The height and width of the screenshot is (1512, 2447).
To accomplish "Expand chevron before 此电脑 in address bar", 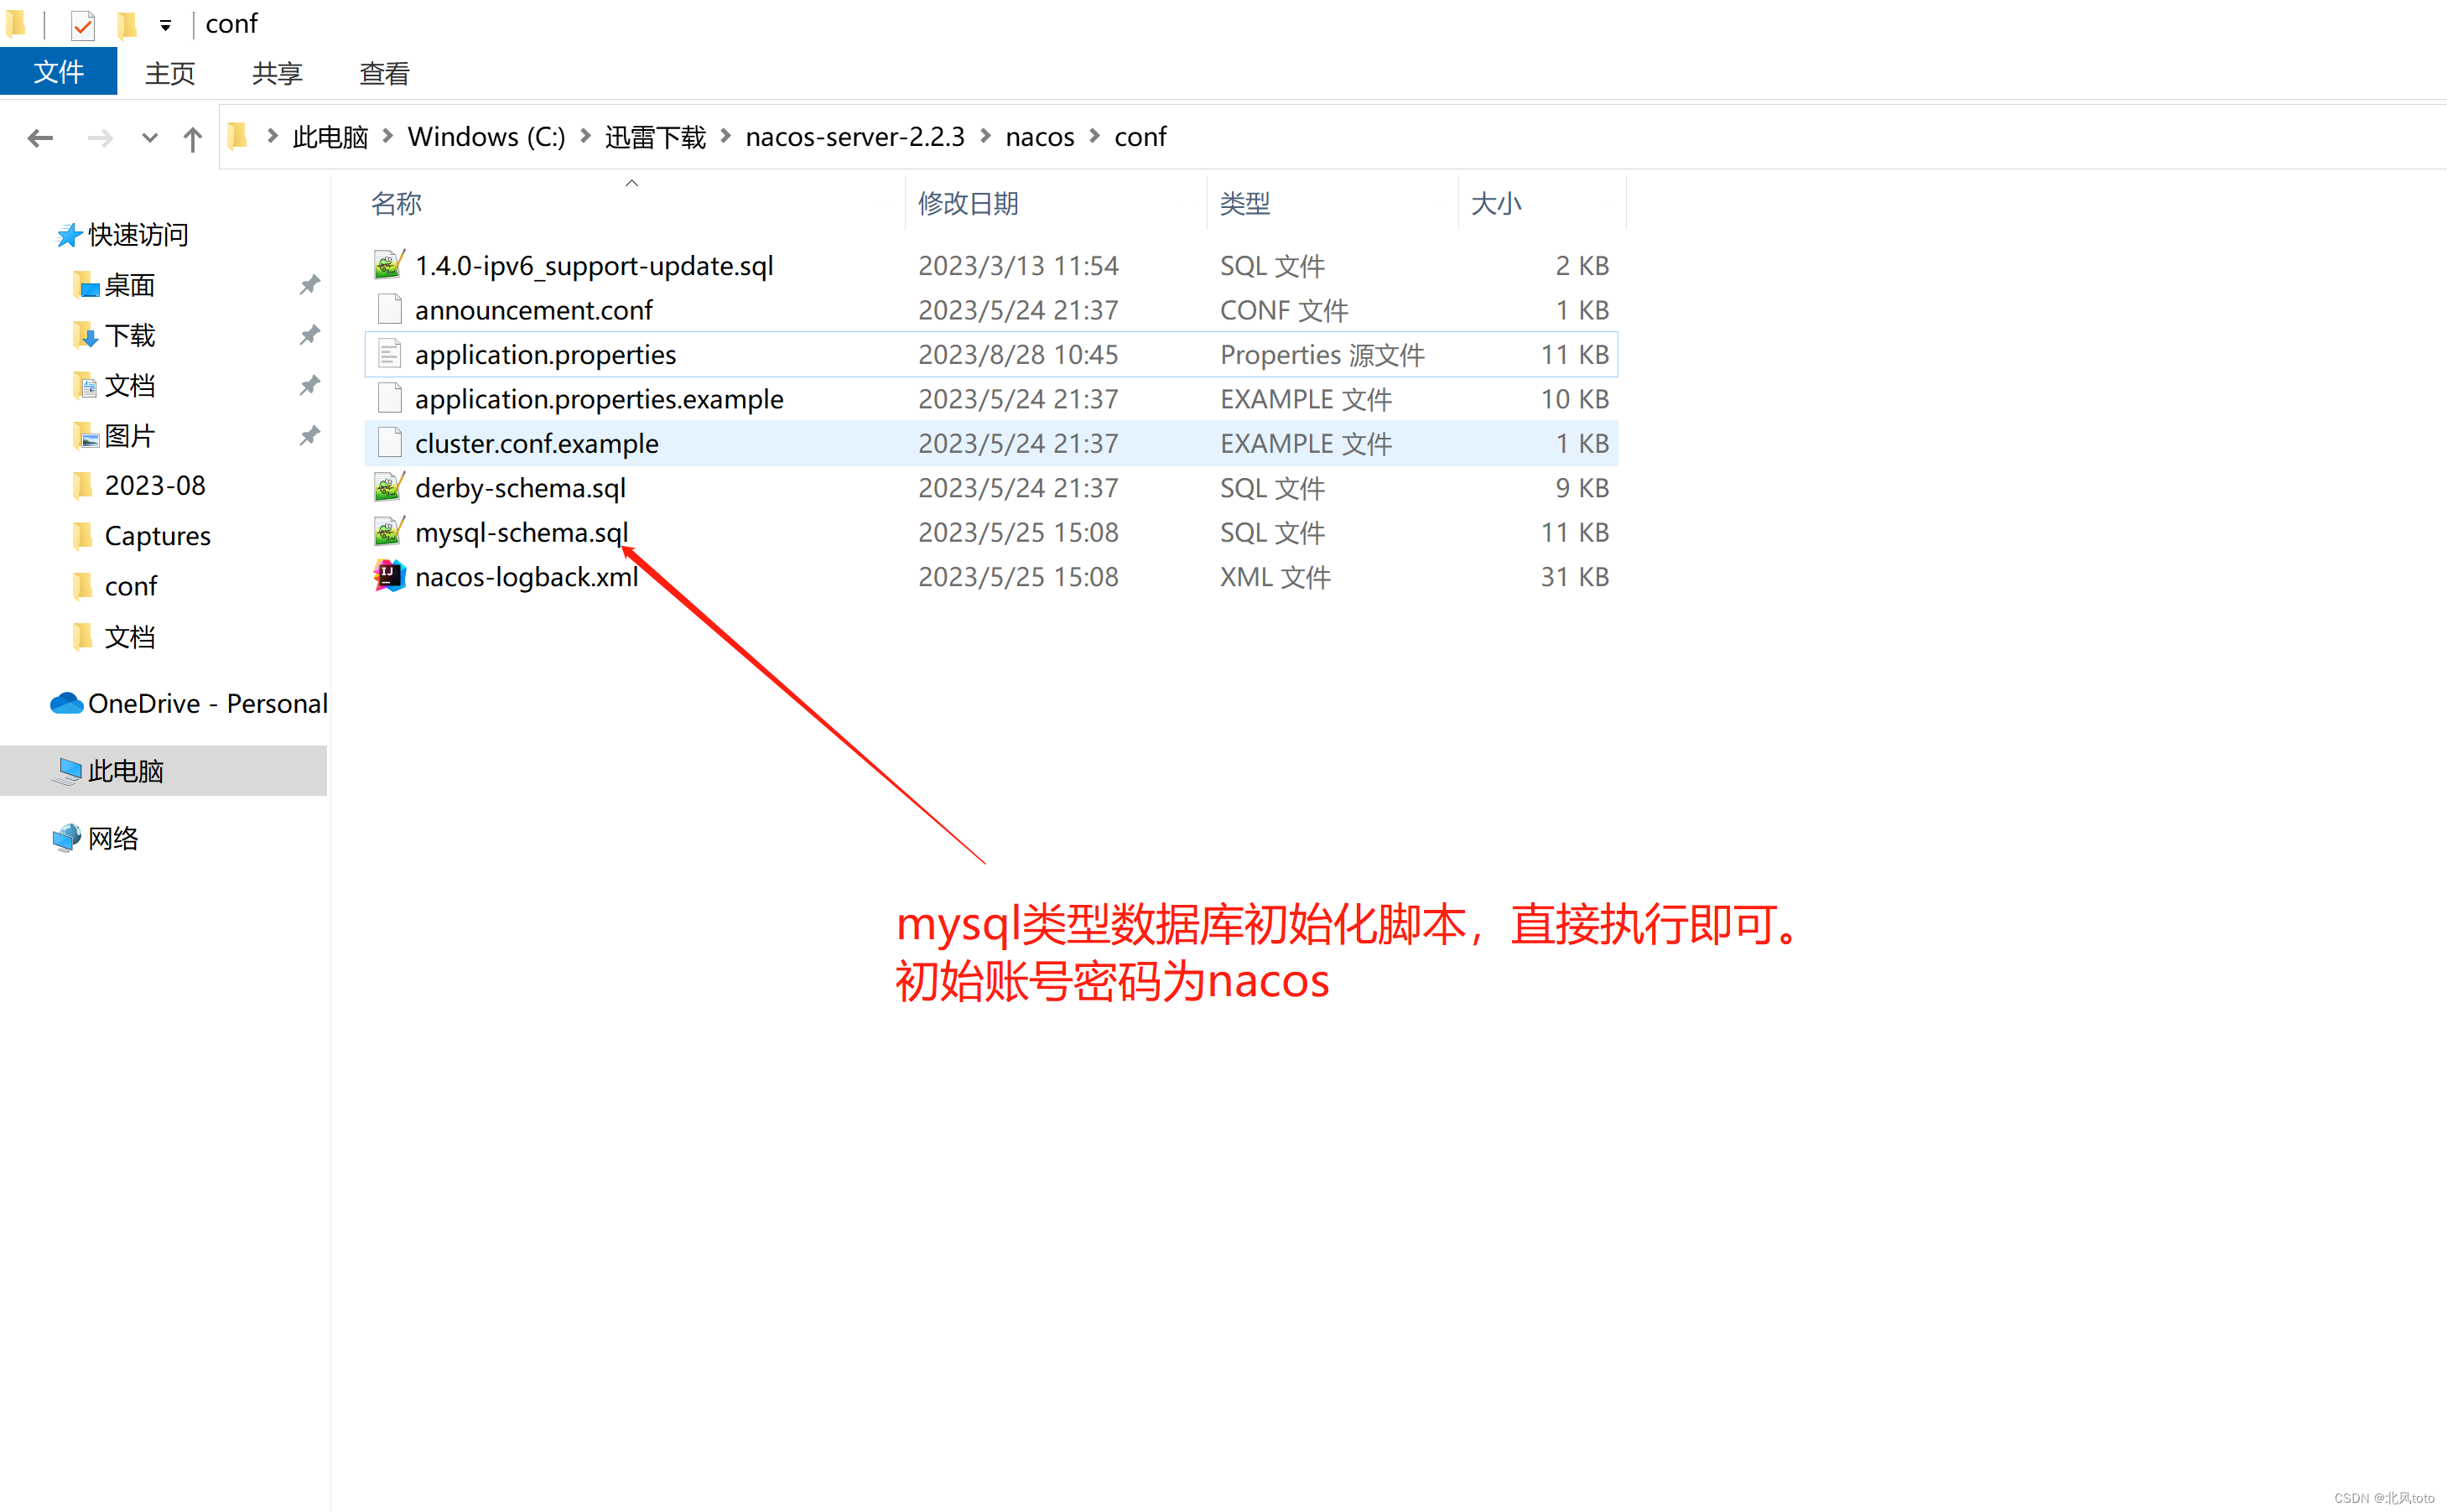I will 272,136.
